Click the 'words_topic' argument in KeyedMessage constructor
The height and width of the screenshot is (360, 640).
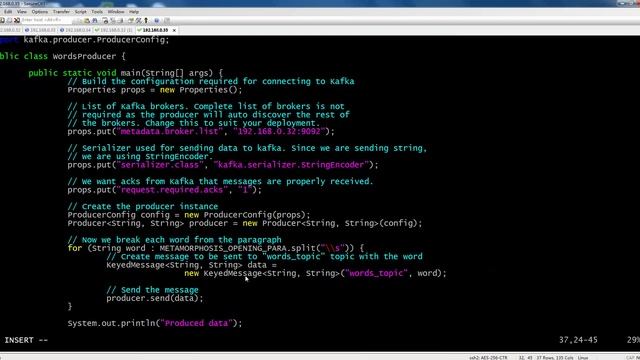[376, 273]
